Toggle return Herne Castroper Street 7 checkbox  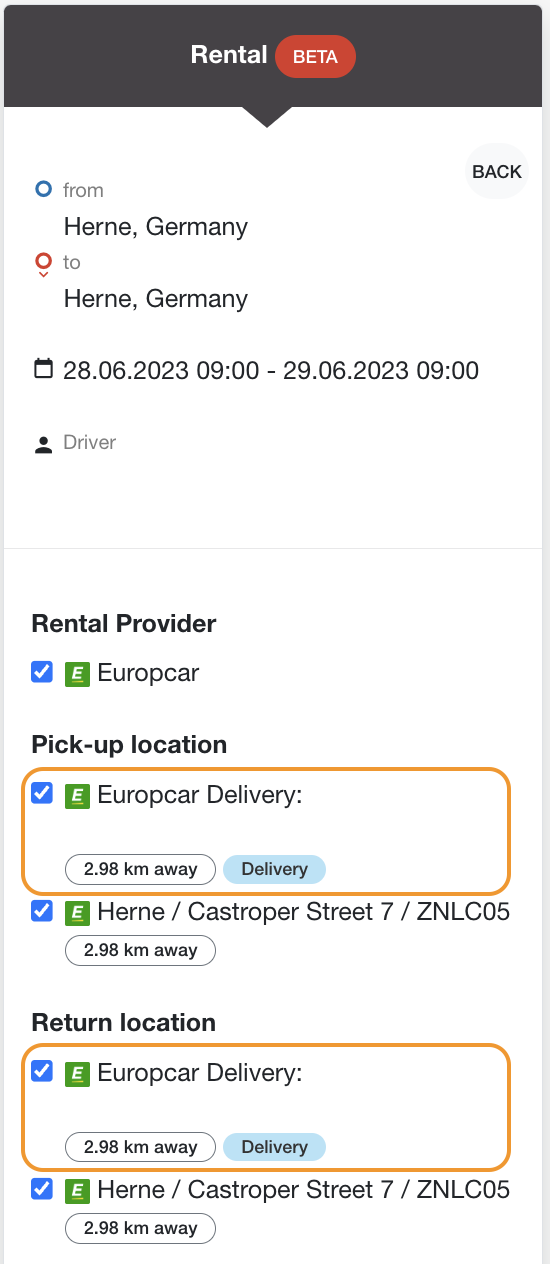tap(42, 1189)
